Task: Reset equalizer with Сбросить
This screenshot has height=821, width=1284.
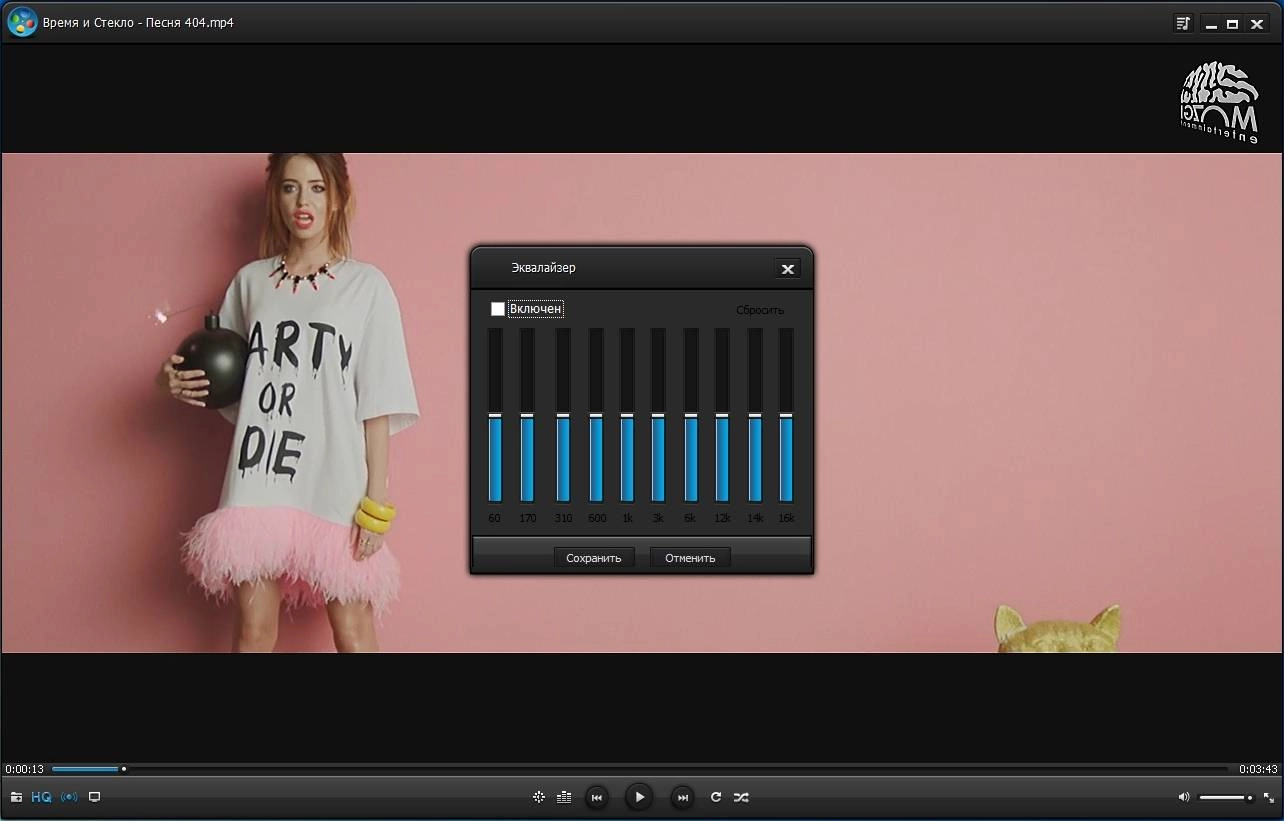Action: pos(760,310)
